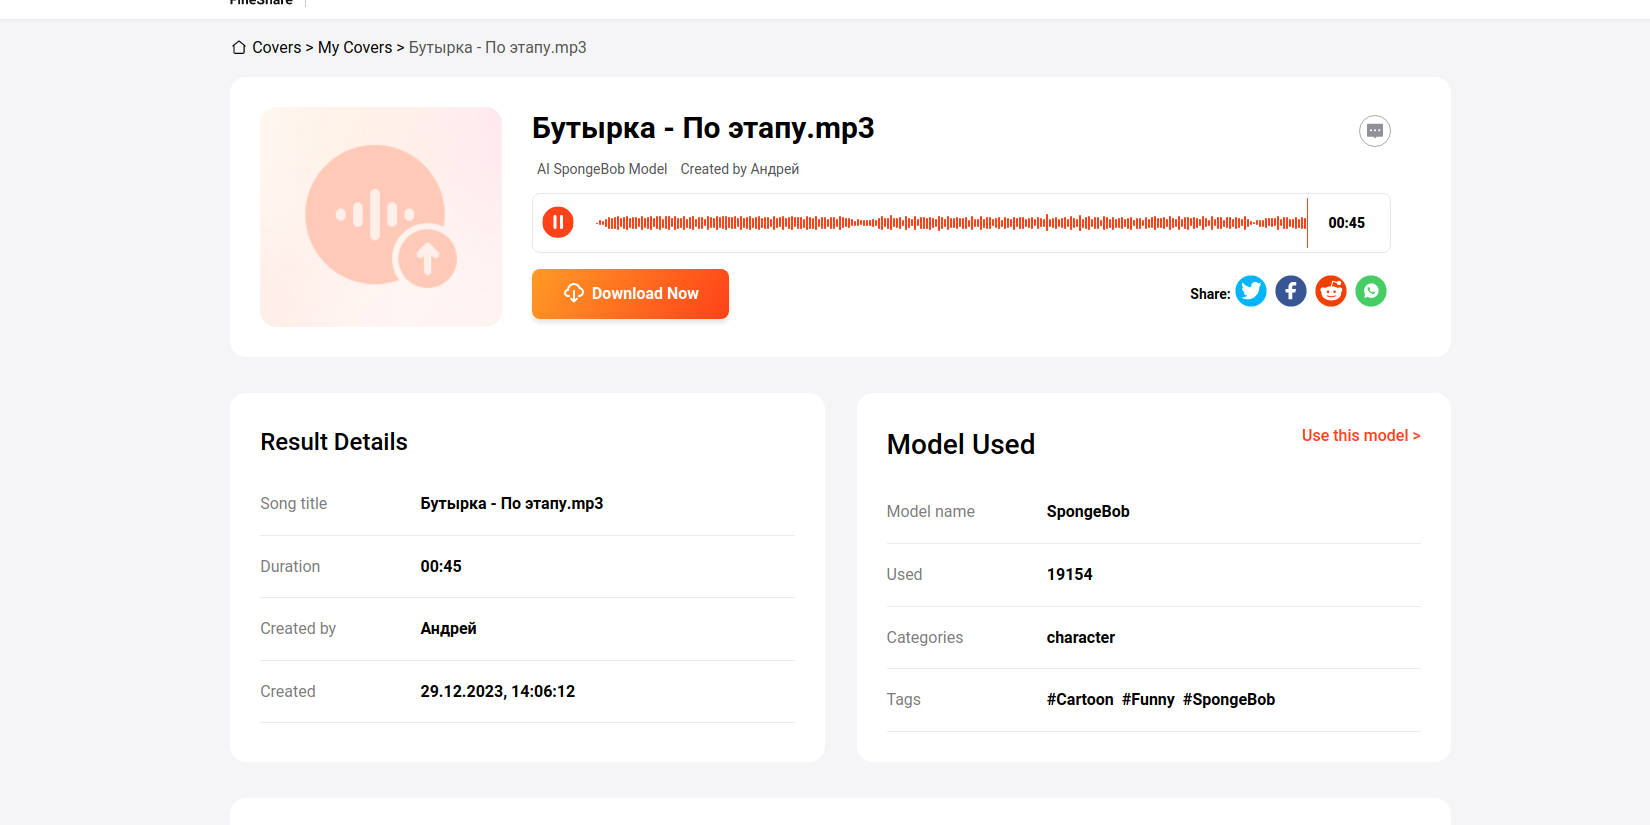Click the Download Now button
This screenshot has height=825, width=1650.
click(x=630, y=294)
